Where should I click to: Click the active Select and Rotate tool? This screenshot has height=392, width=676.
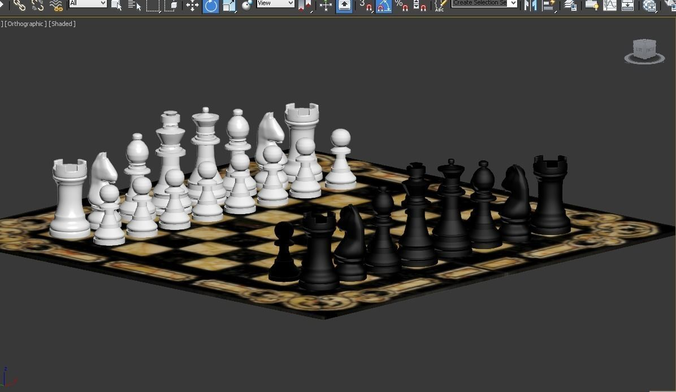tap(211, 6)
